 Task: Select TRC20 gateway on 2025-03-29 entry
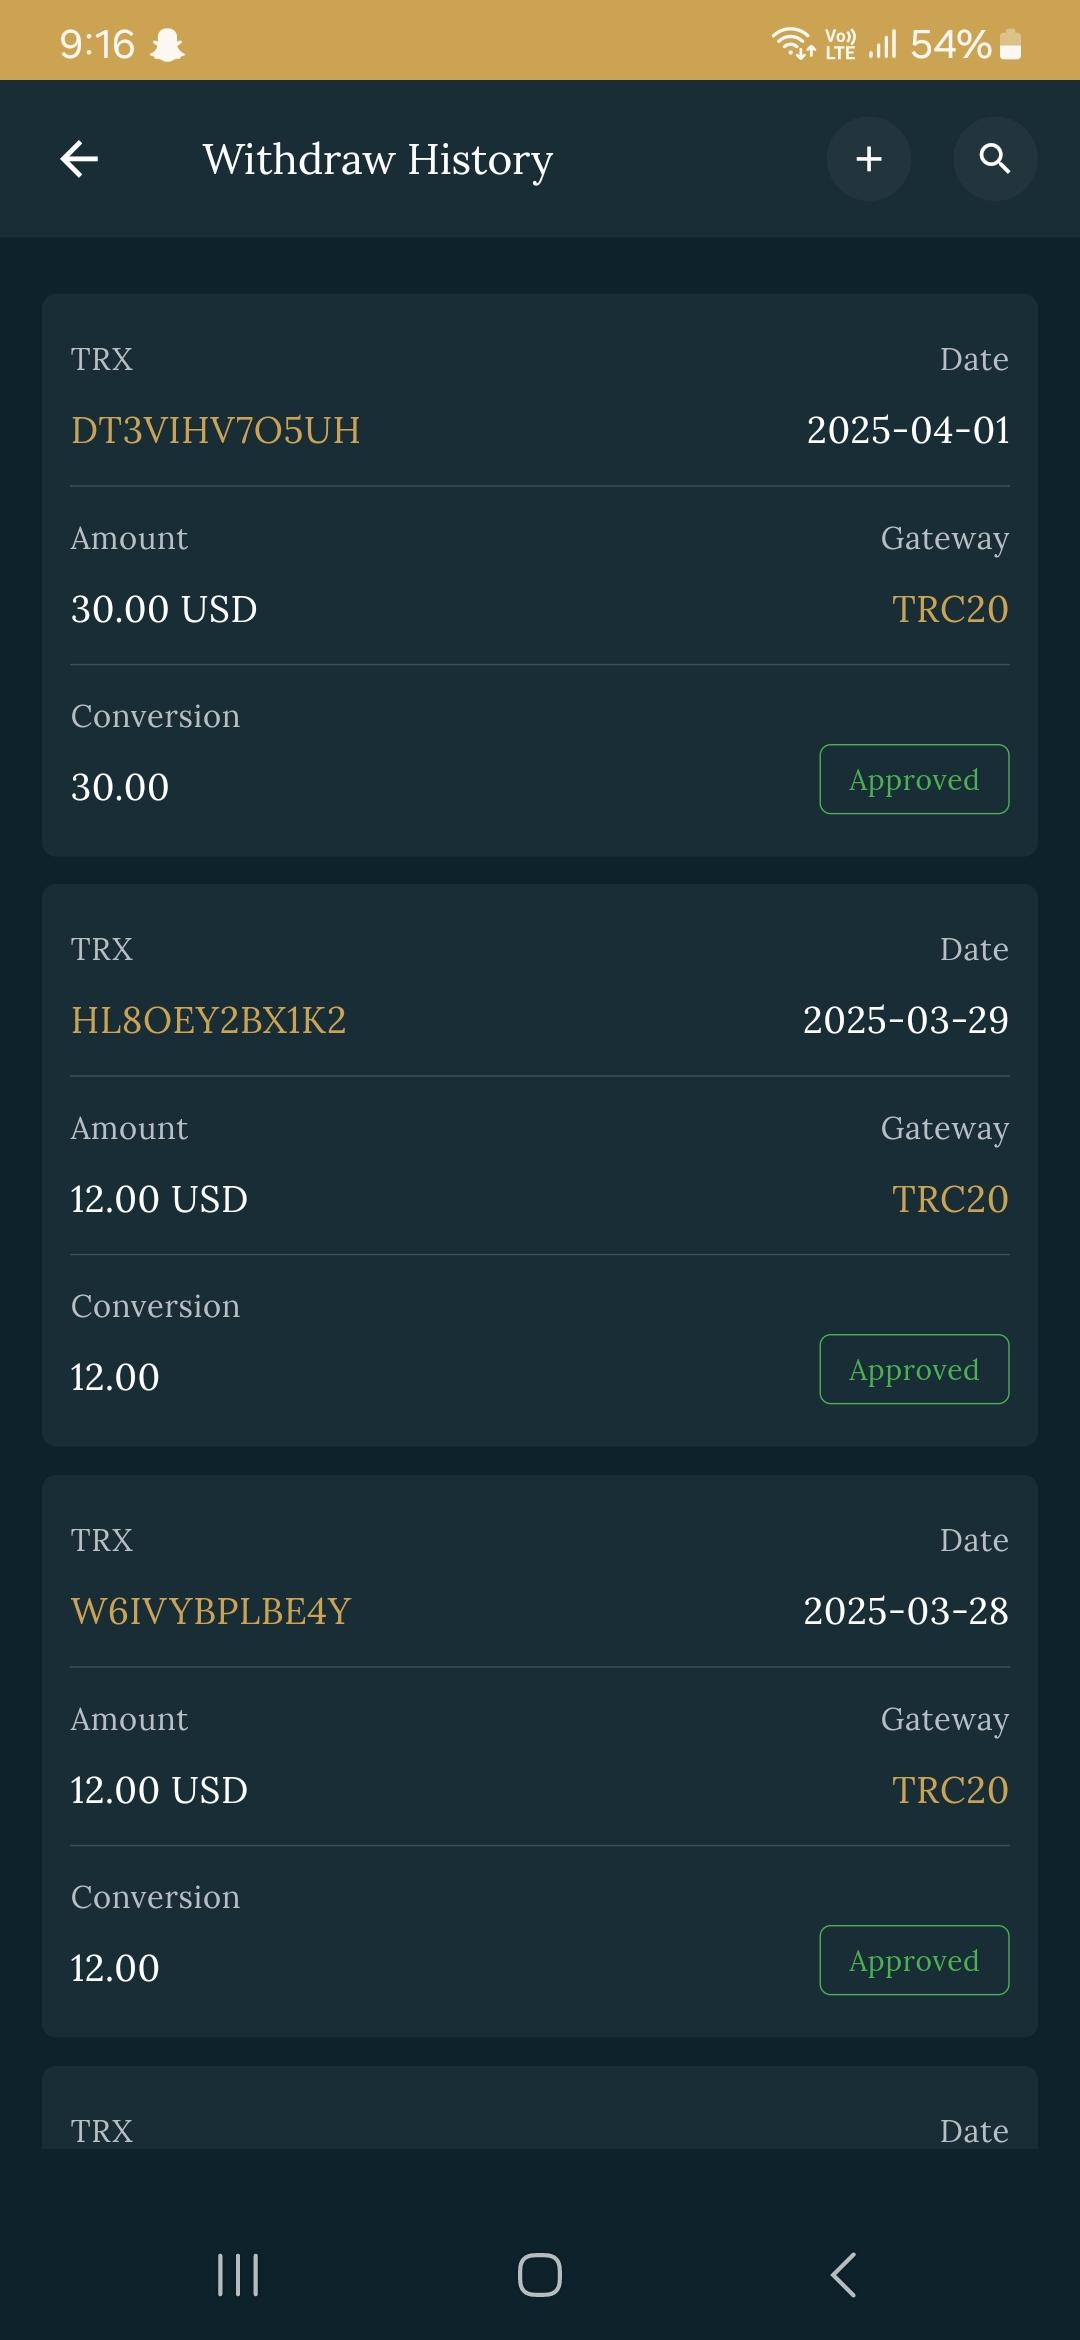click(x=950, y=1200)
